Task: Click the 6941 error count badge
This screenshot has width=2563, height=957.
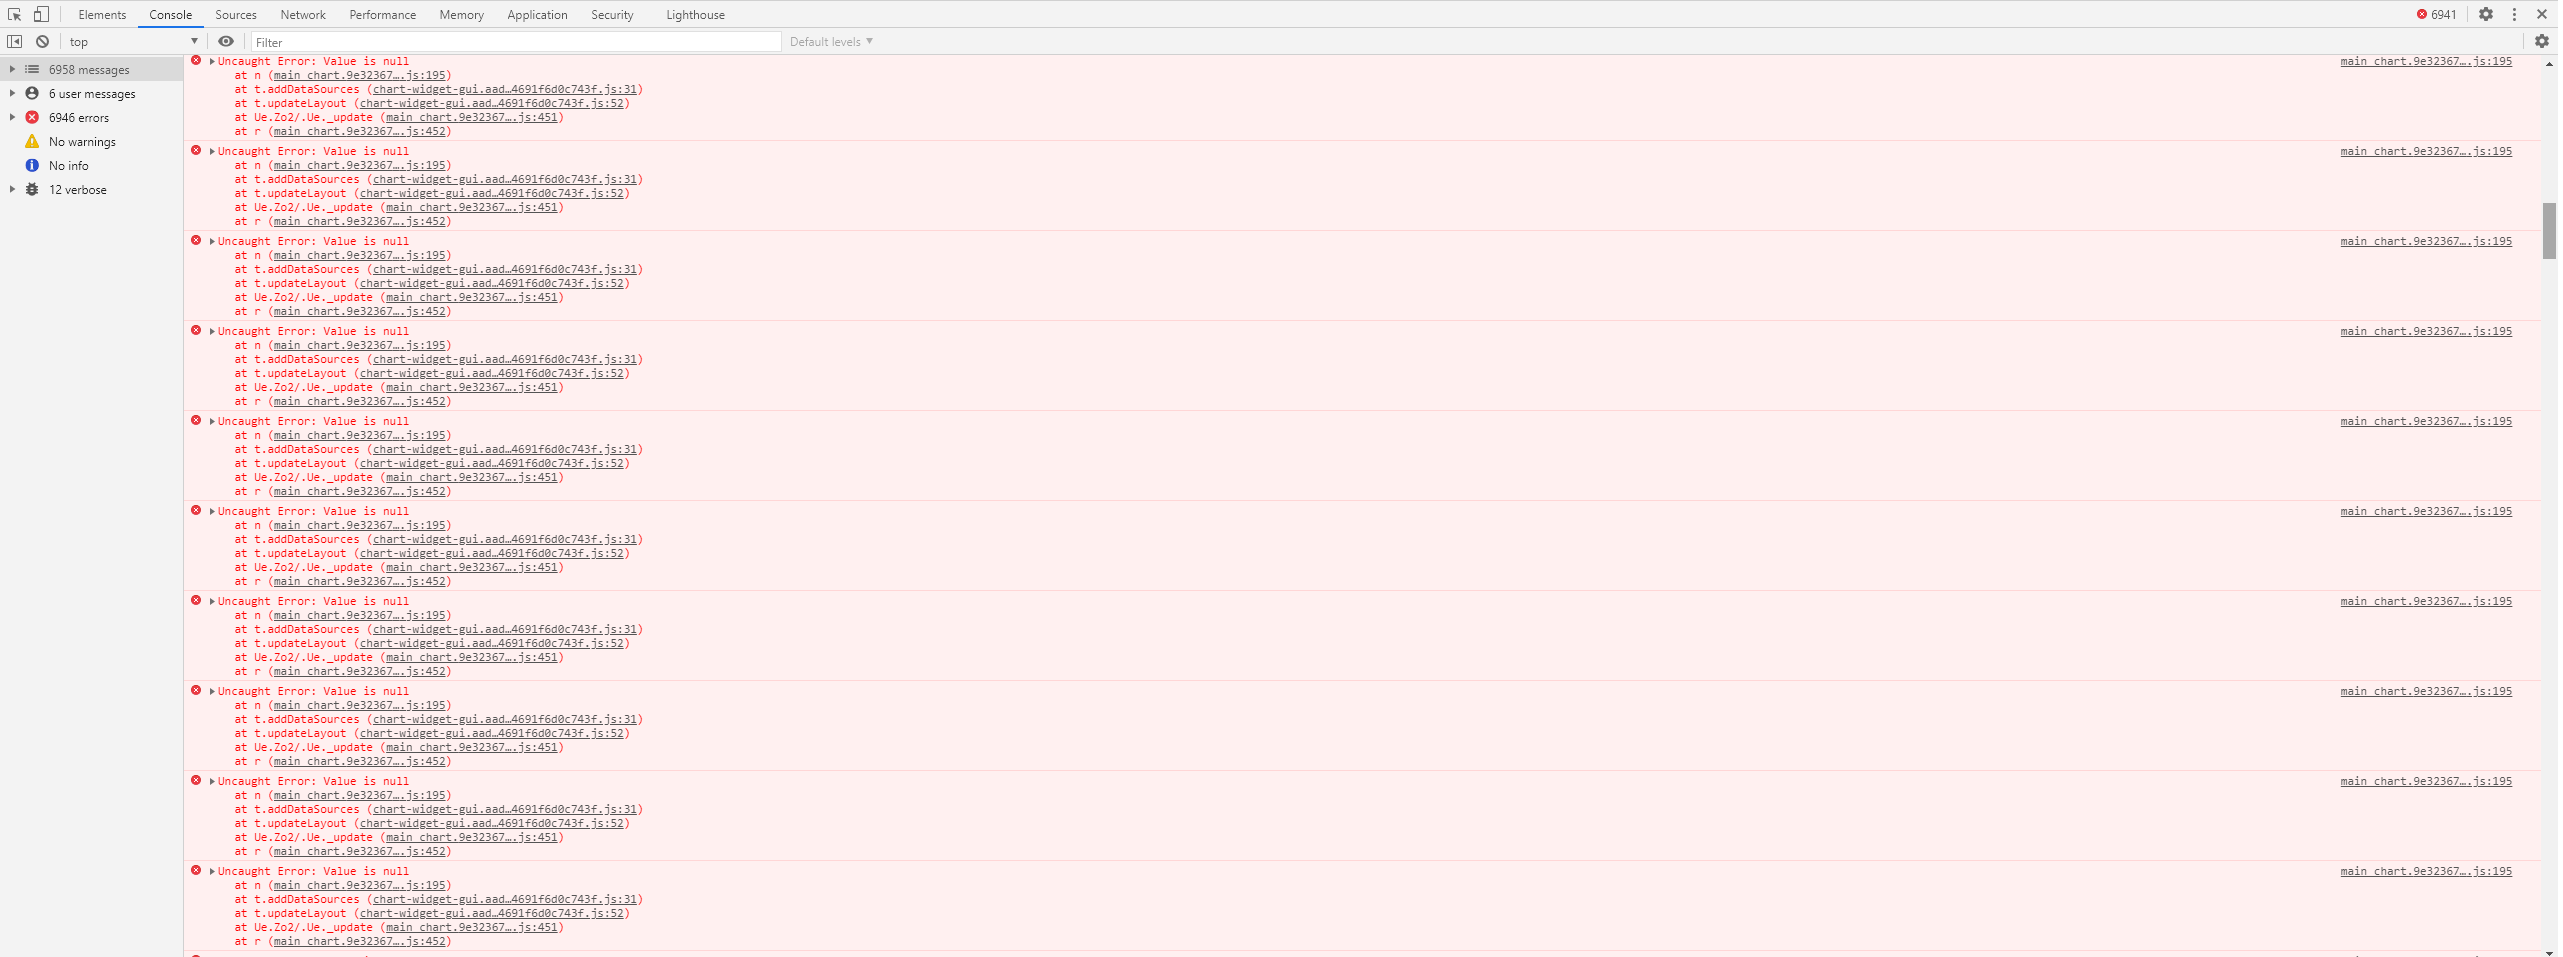Action: pyautogui.click(x=2436, y=14)
